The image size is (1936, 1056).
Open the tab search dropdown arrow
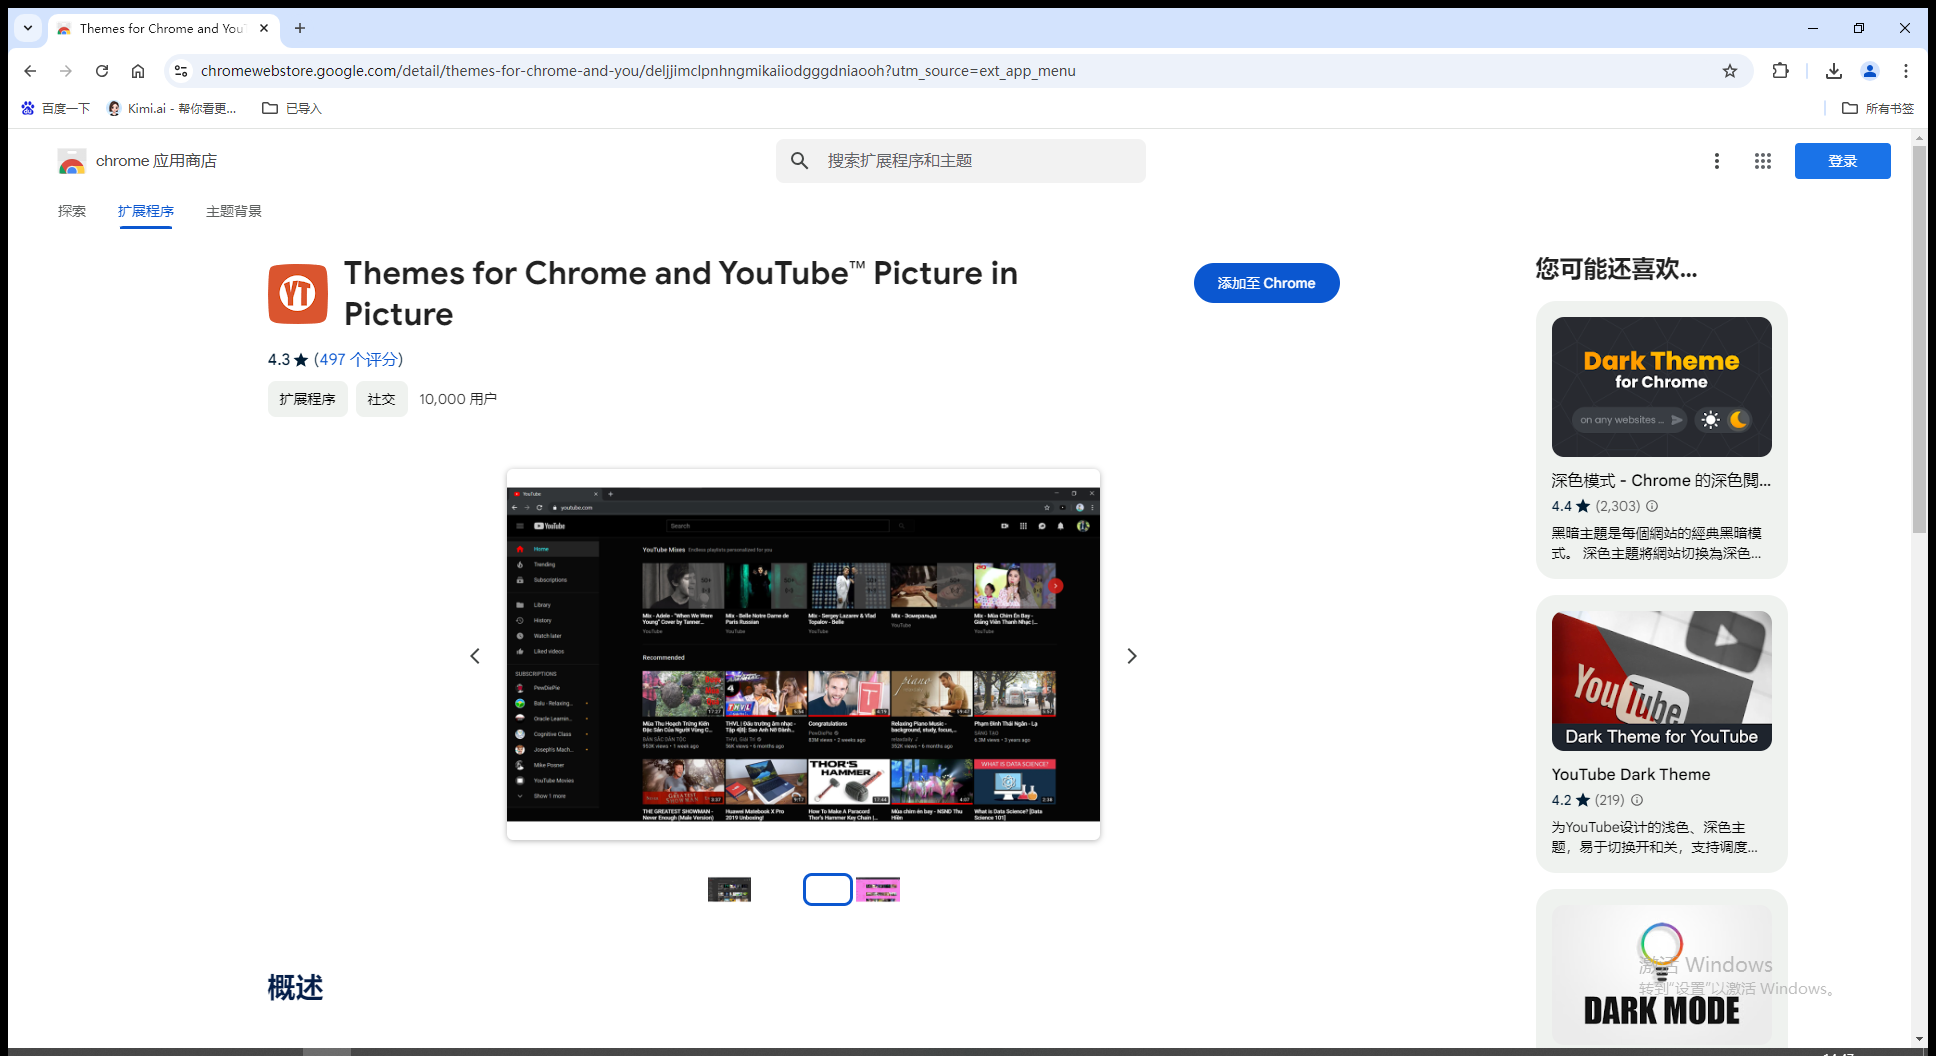pyautogui.click(x=28, y=28)
